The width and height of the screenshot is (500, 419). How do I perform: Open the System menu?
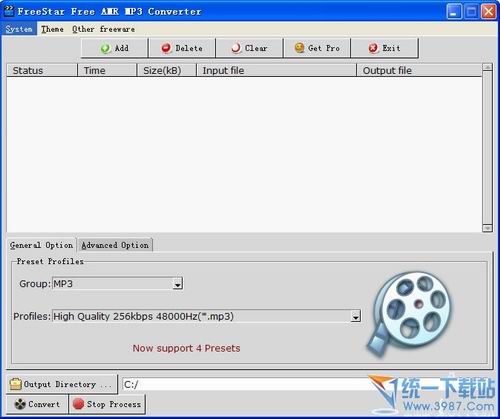(19, 29)
